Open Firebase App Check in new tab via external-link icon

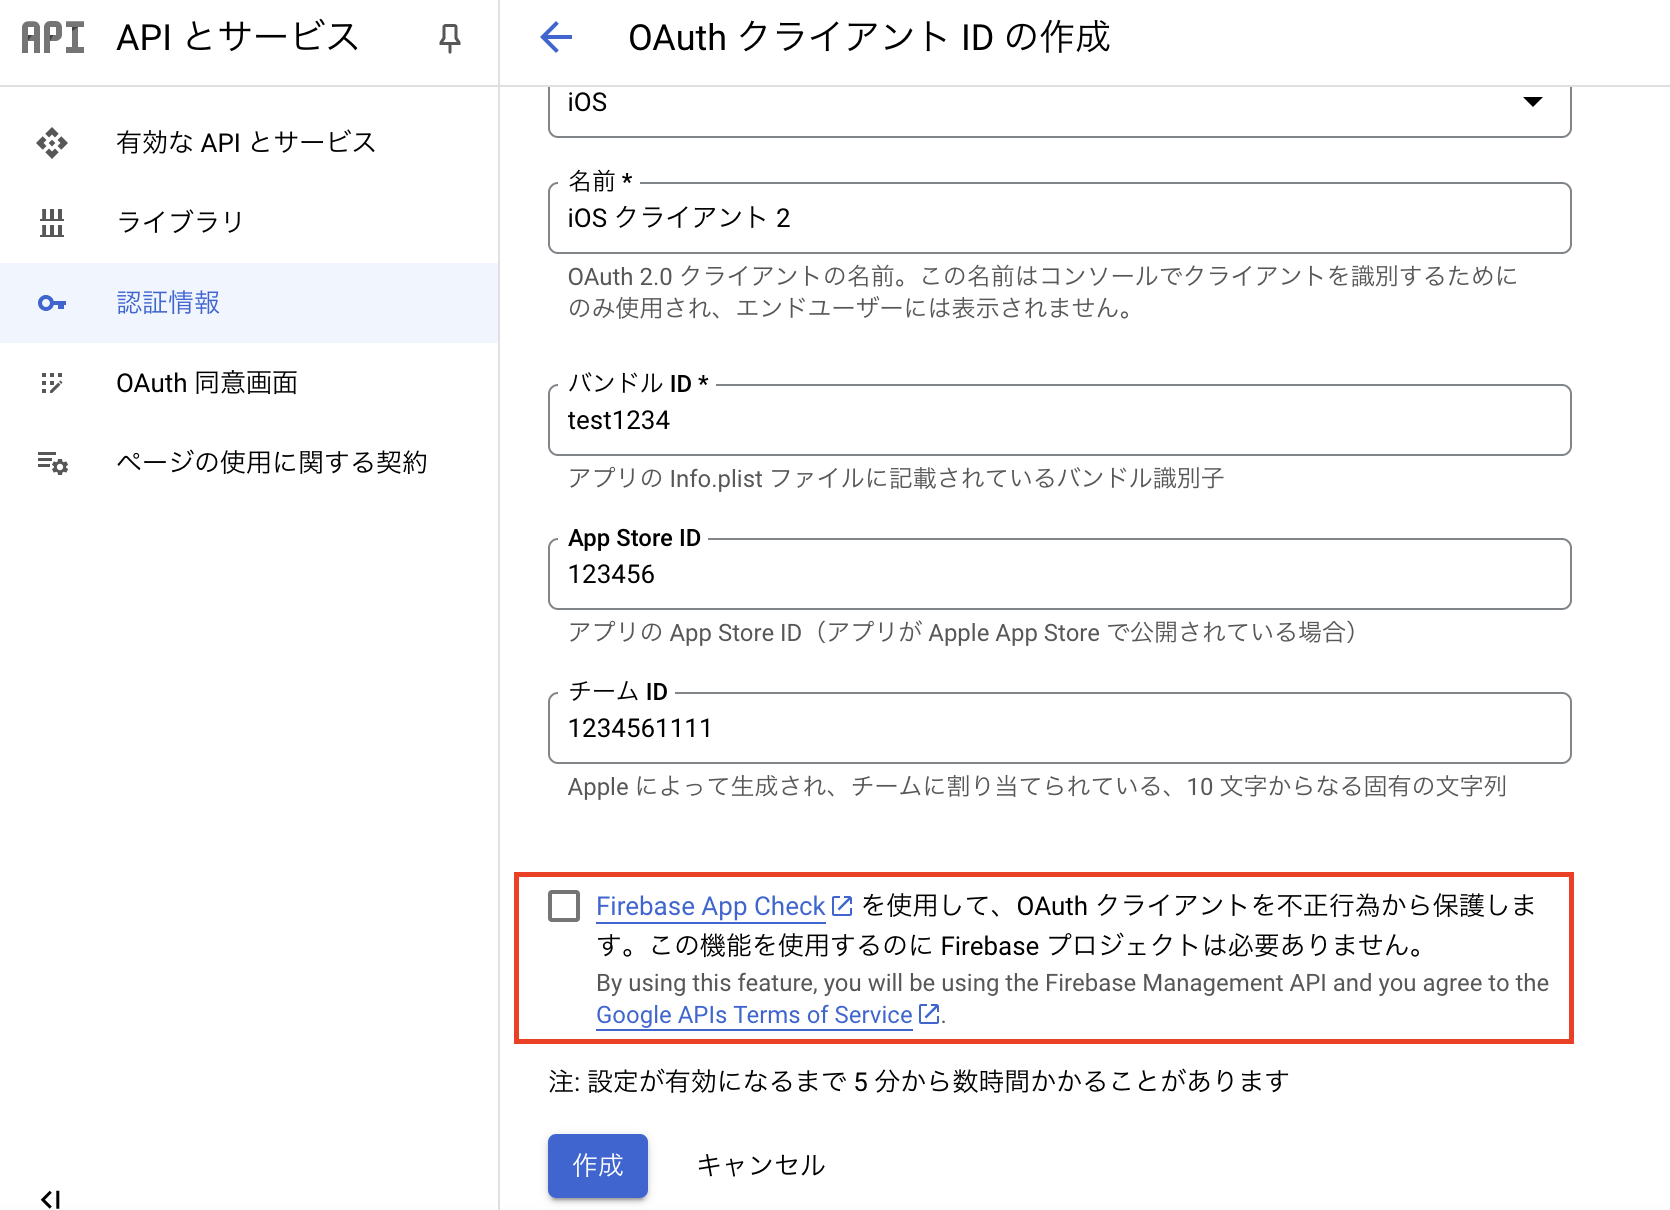point(840,905)
